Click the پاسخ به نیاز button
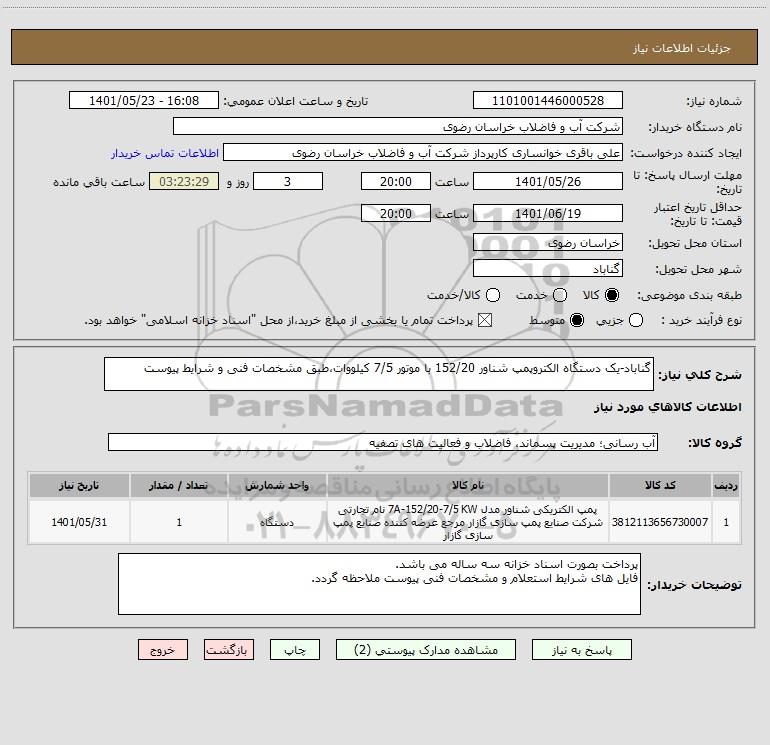Viewport: 770px width, 745px height. [582, 650]
